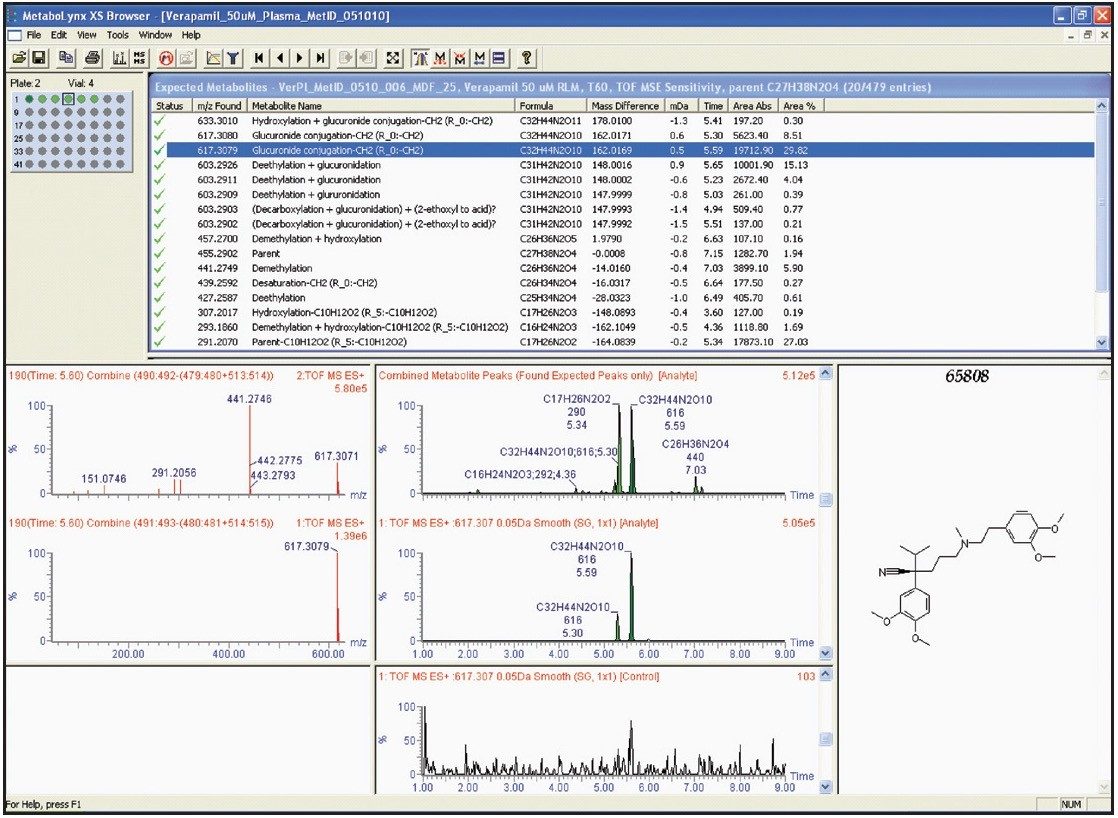Sort by the Area % column header
Image resolution: width=1118 pixels, height=818 pixels.
click(x=800, y=106)
